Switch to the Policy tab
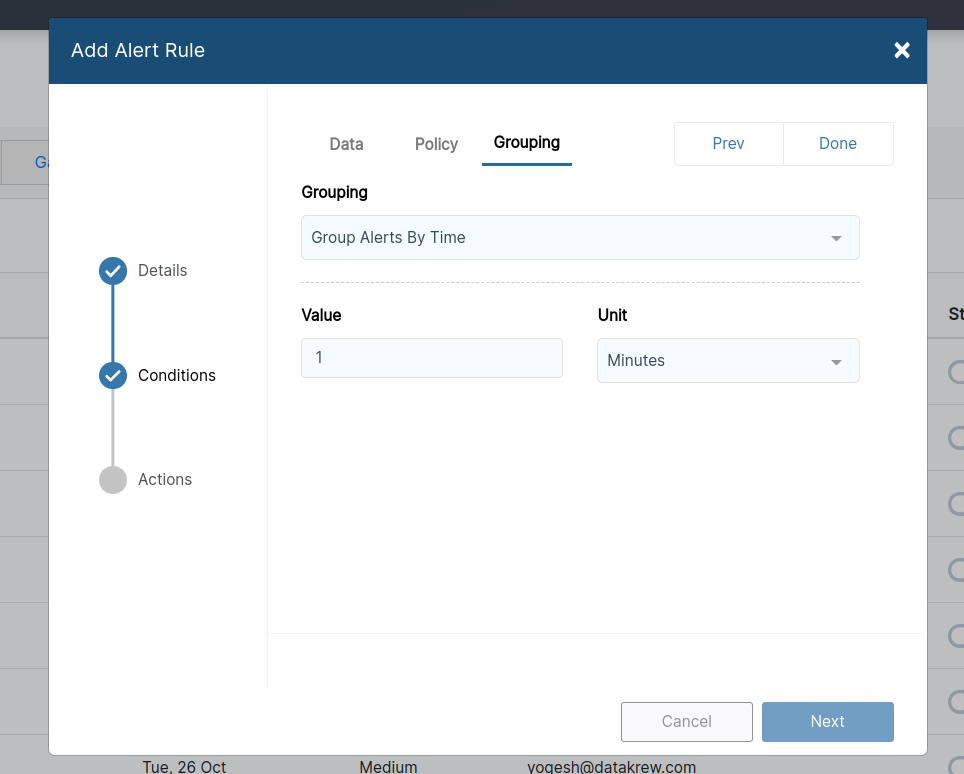Viewport: 964px width, 774px height. point(436,143)
